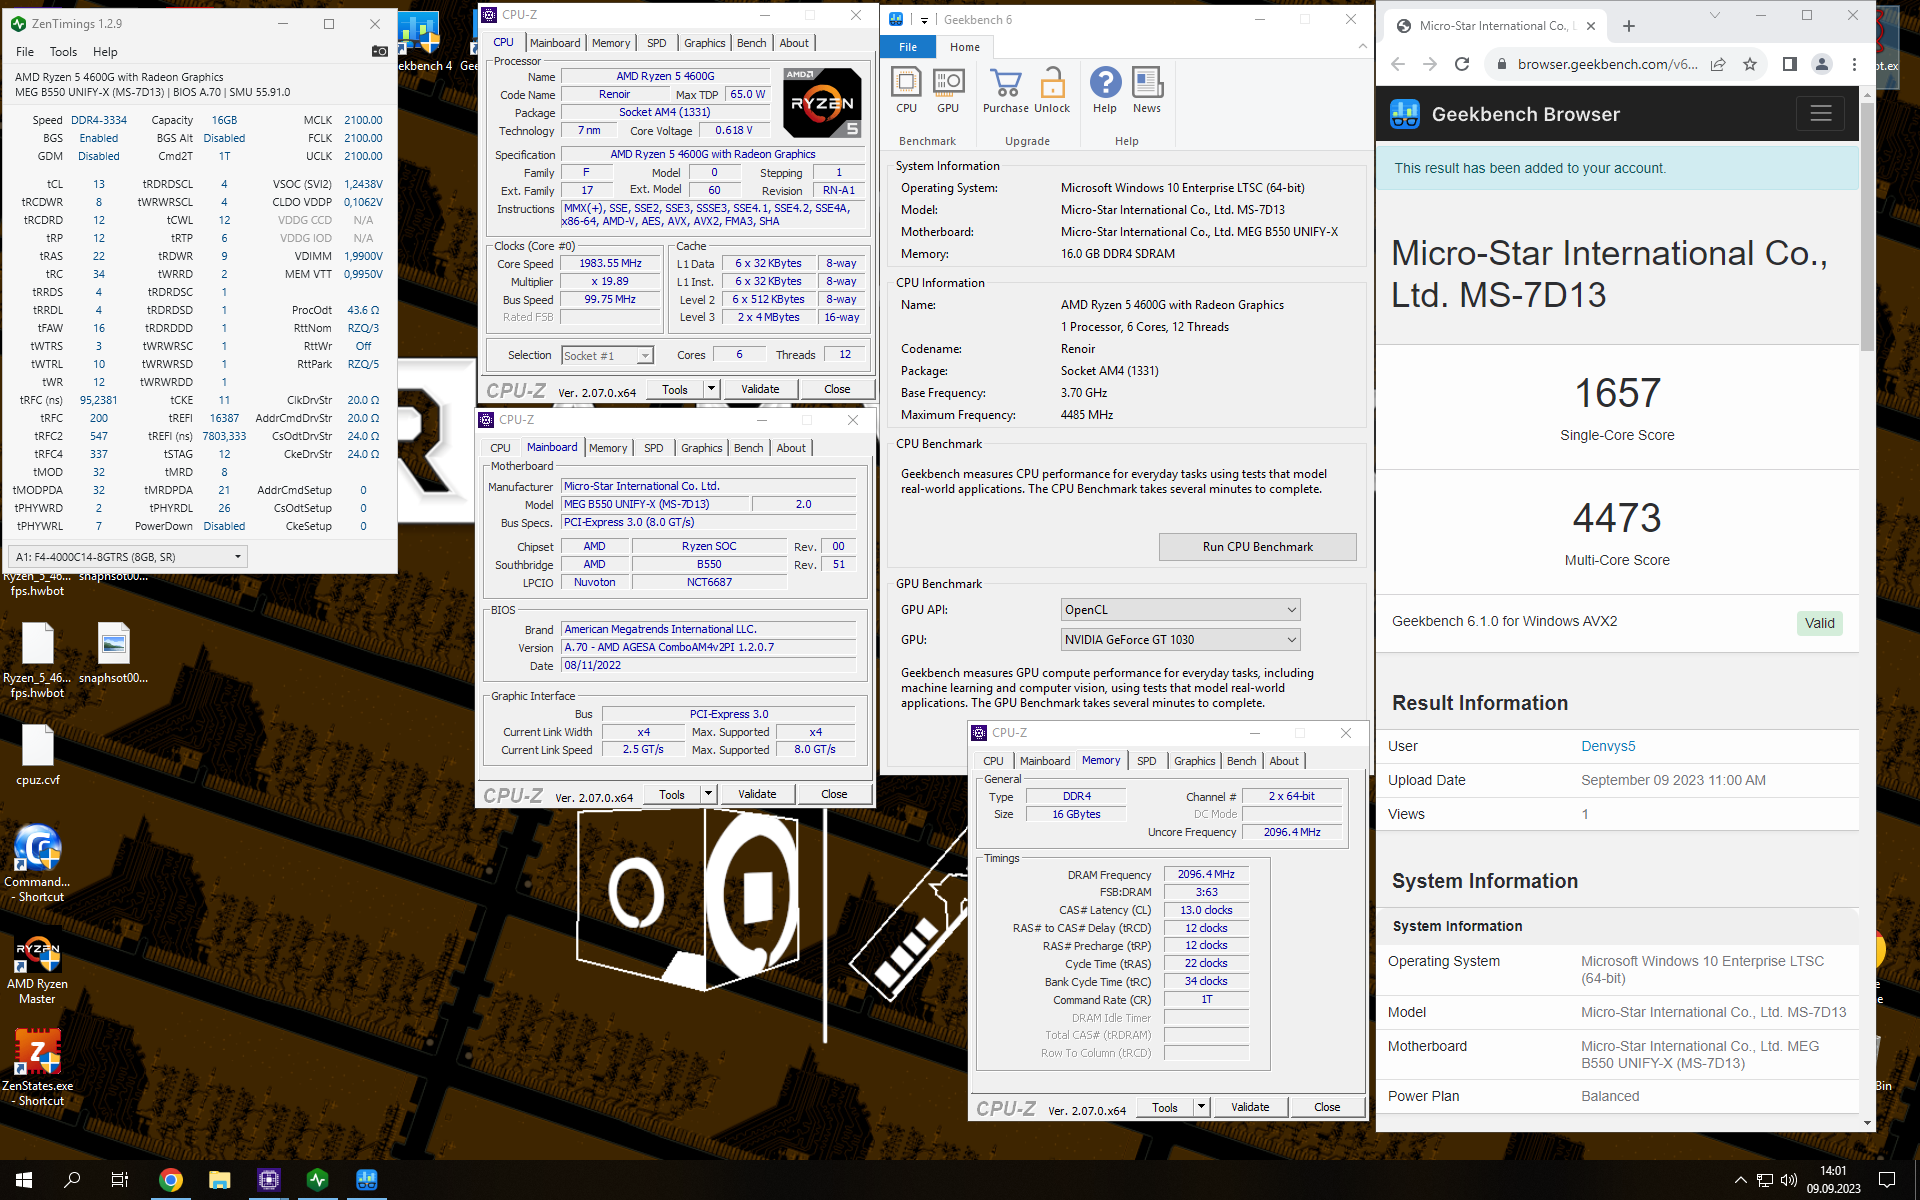The image size is (1920, 1200).
Task: Open the News icon in Geekbench ribbon
Action: pos(1147,90)
